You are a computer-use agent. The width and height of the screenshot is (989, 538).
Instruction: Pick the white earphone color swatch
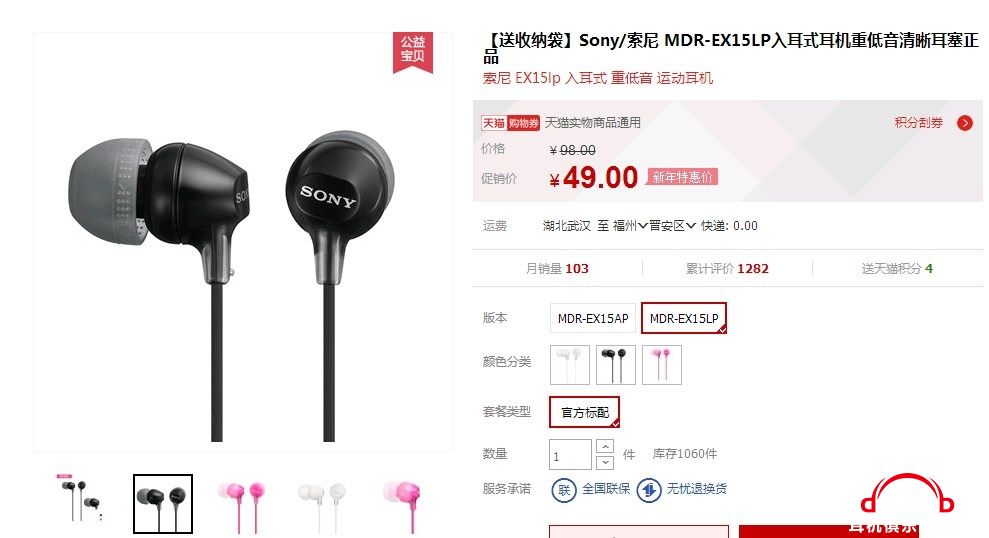tap(570, 365)
